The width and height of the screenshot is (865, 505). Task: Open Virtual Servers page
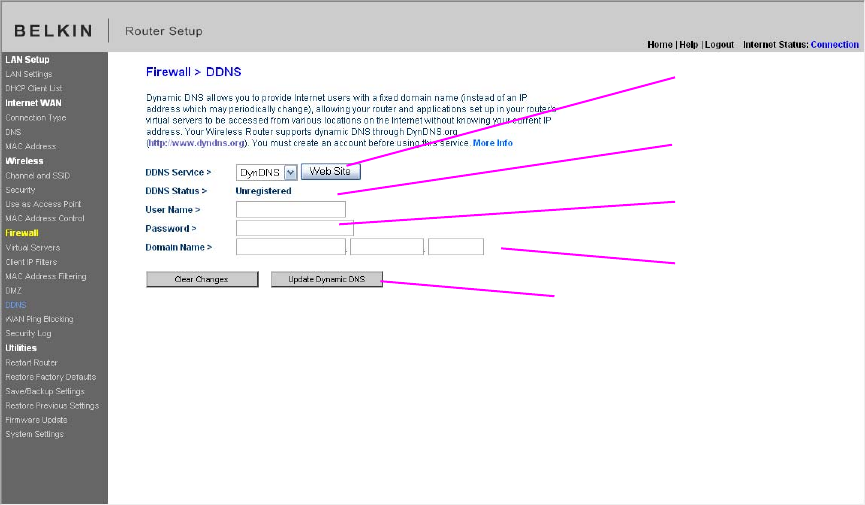pos(33,248)
